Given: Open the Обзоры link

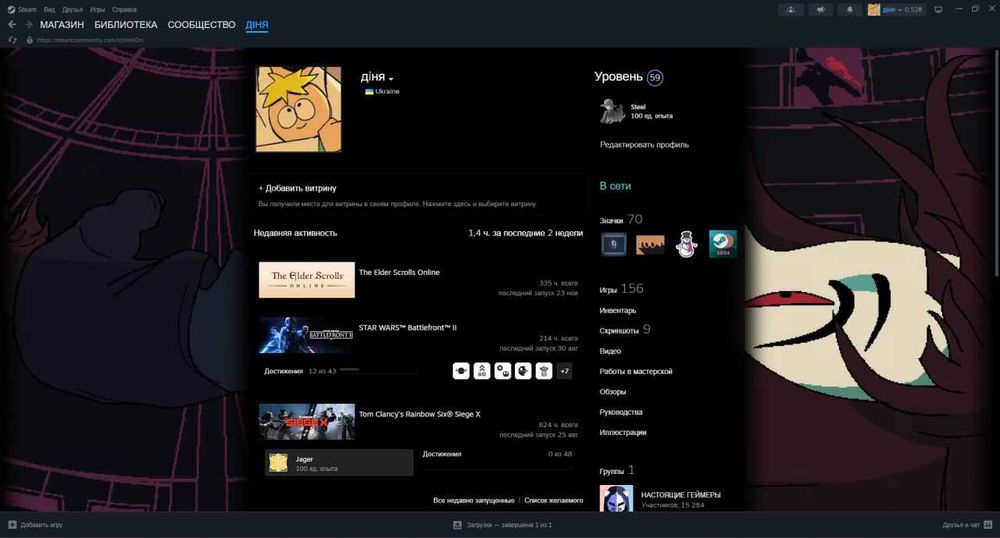Looking at the screenshot, I should pyautogui.click(x=612, y=391).
